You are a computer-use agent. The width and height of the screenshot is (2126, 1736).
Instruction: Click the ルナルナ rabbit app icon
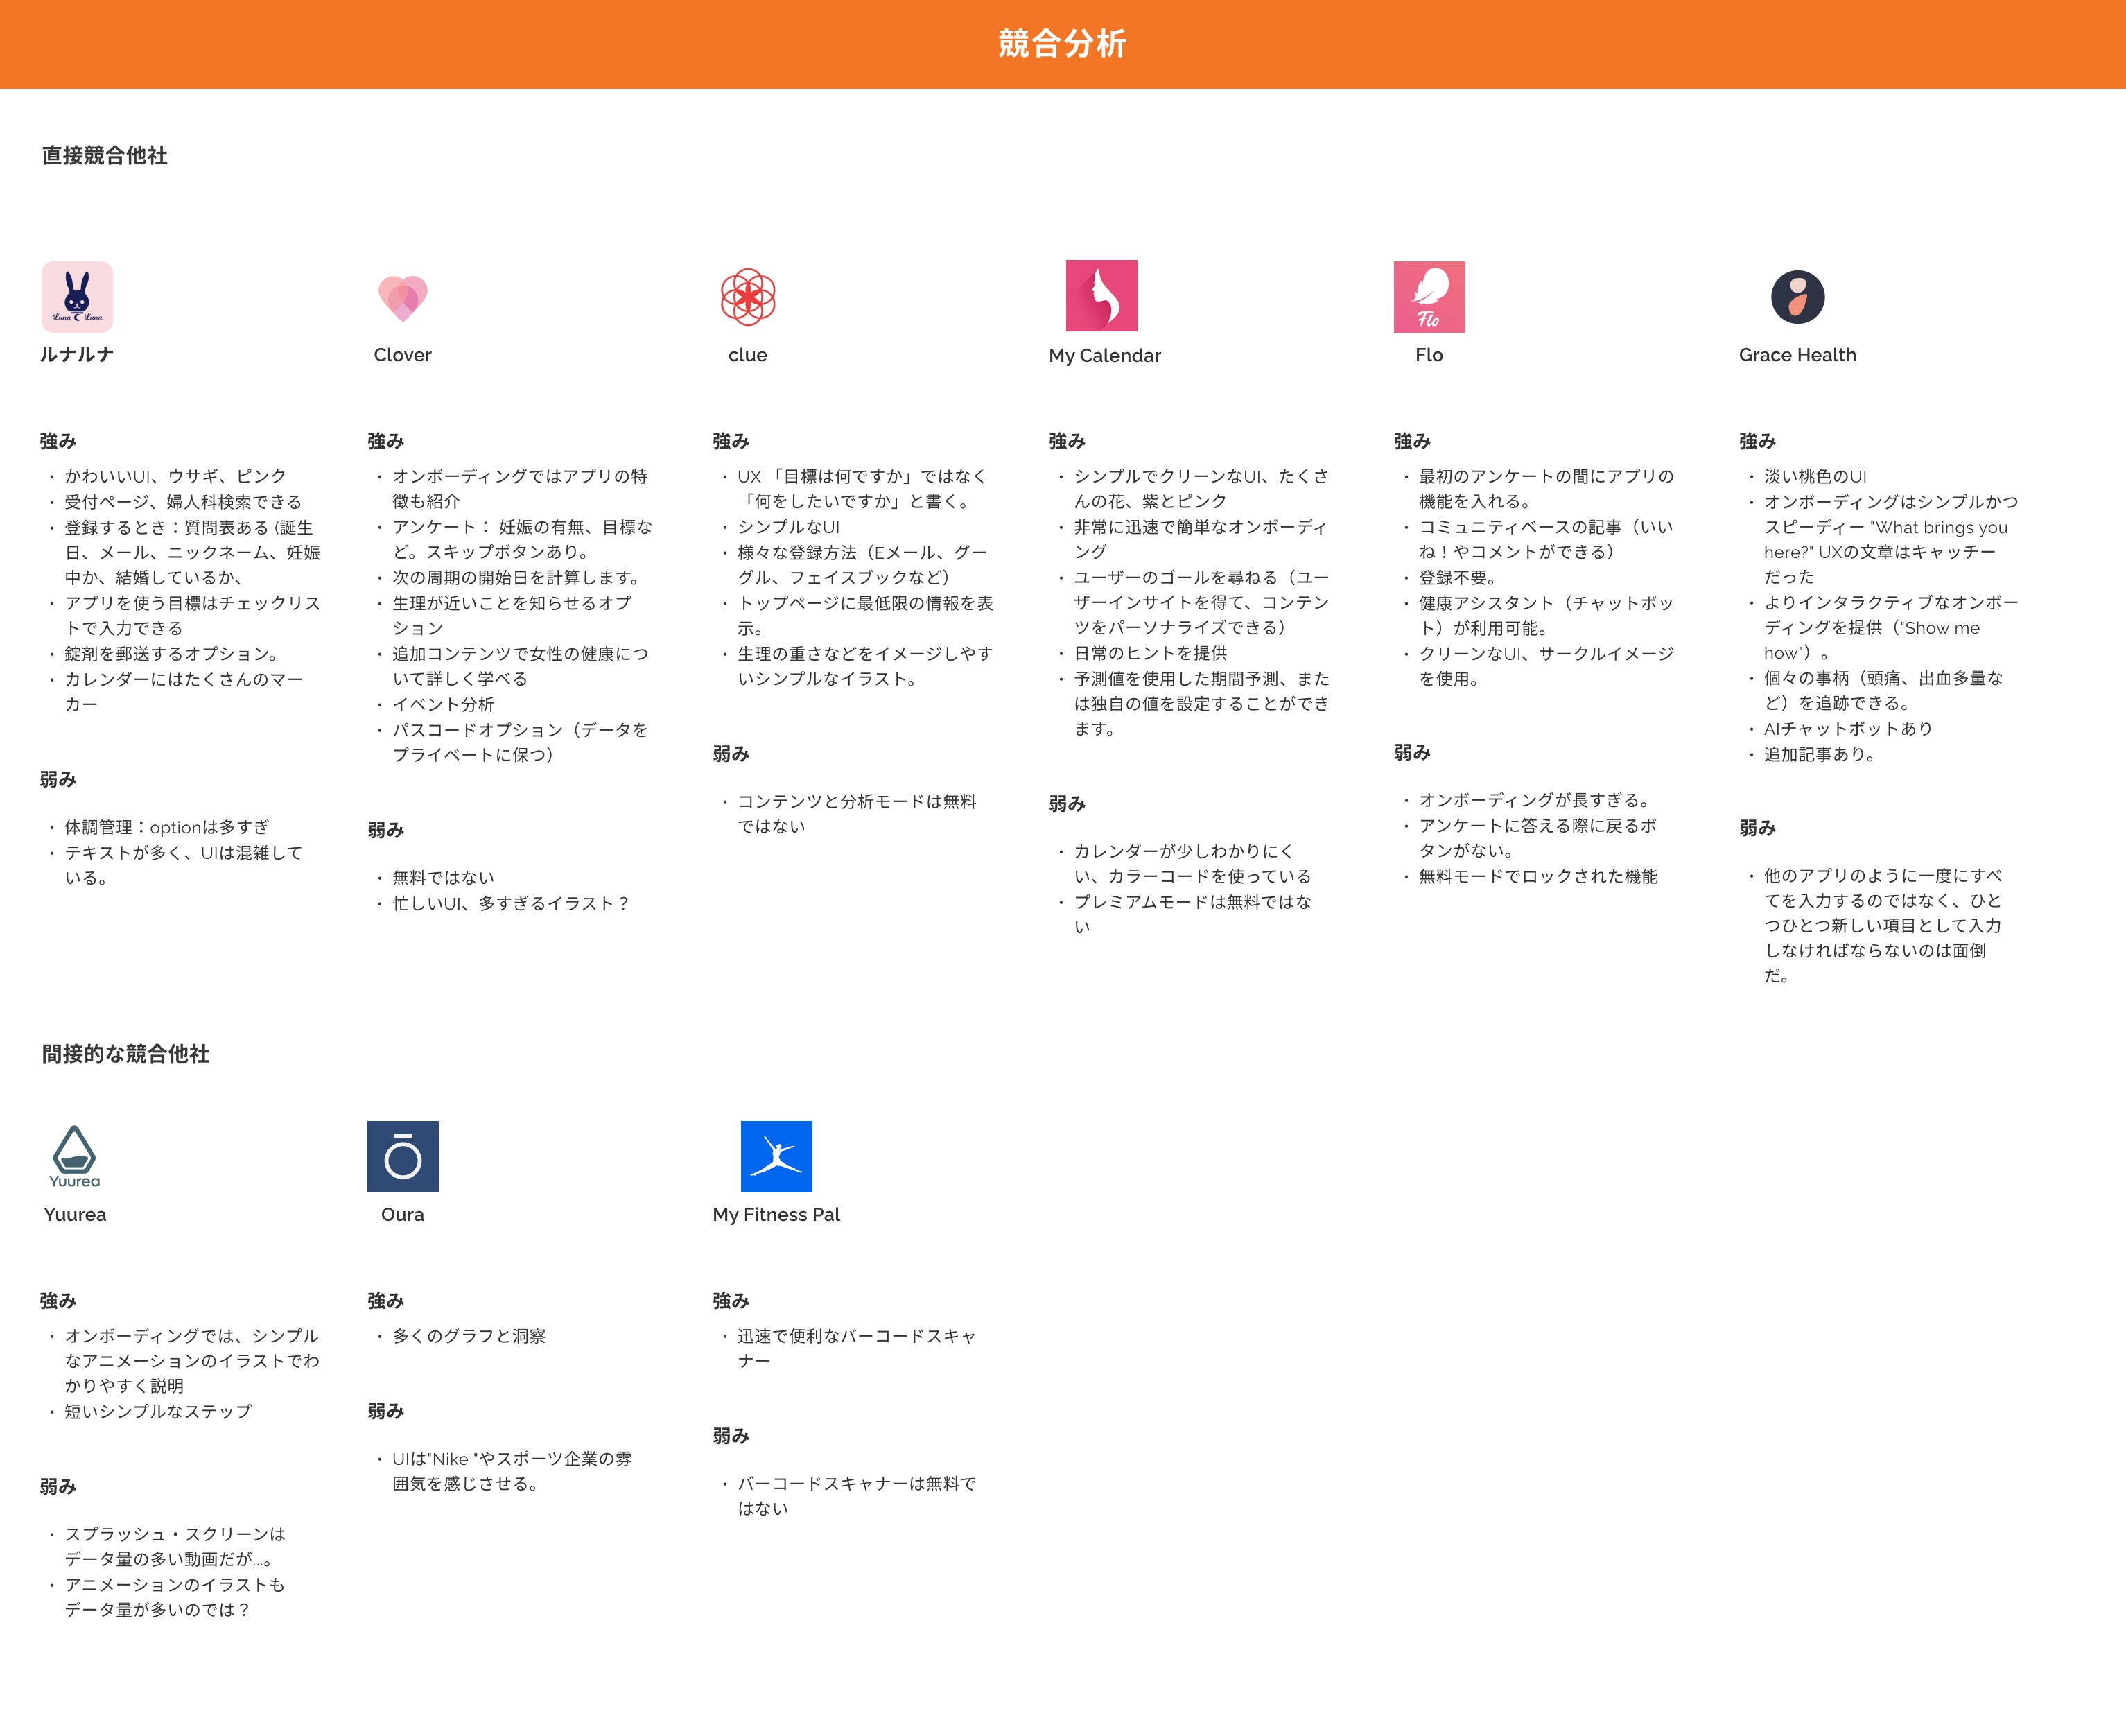point(77,297)
